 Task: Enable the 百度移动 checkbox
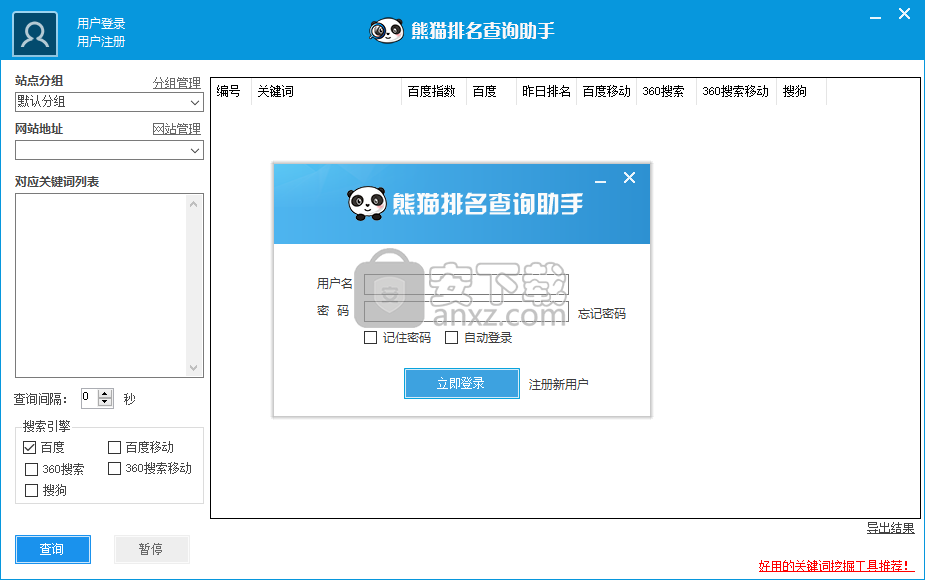[x=114, y=447]
